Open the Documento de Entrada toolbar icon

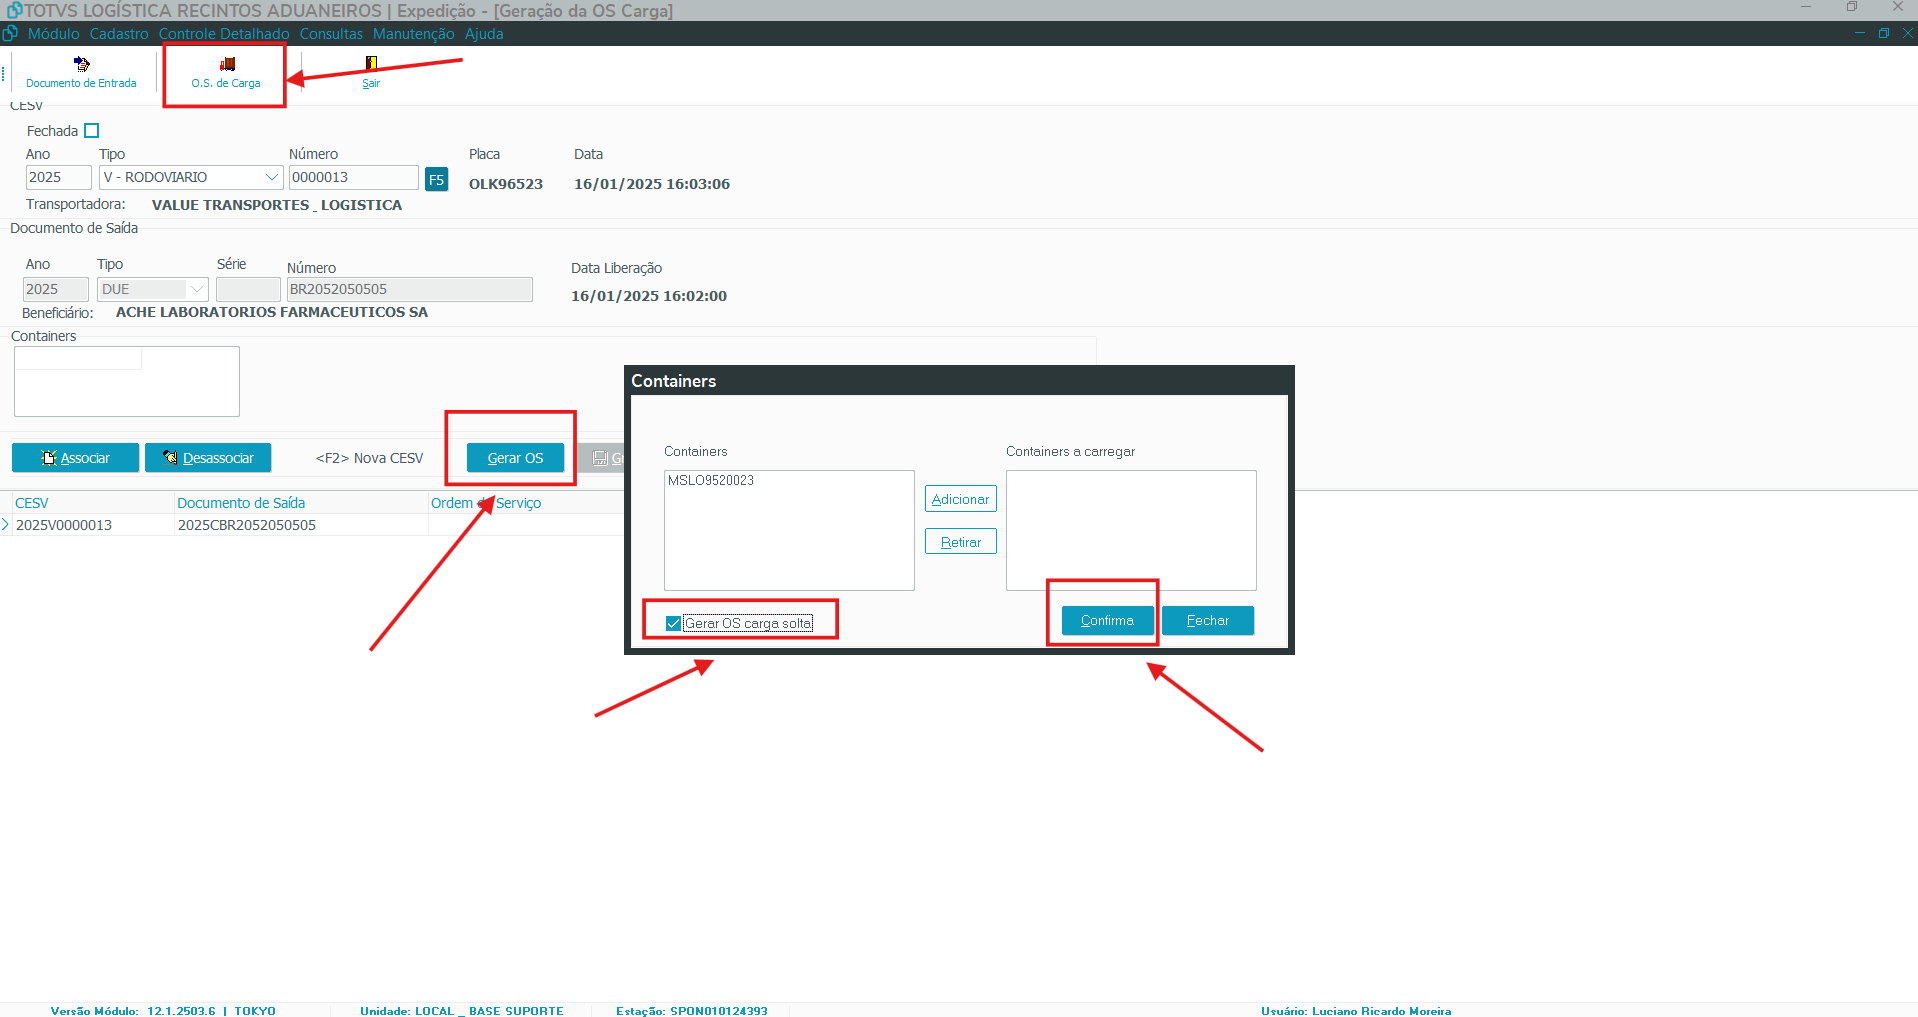point(81,73)
